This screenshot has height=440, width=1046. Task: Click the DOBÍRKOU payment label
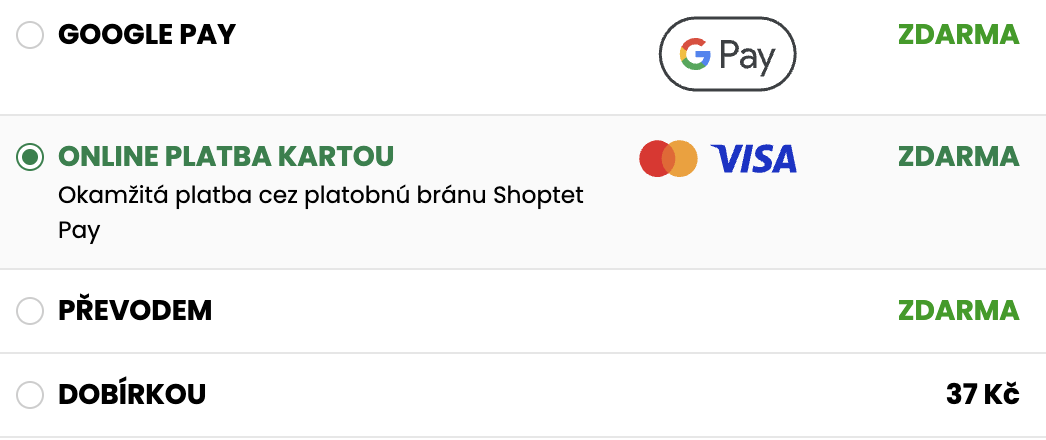132,394
